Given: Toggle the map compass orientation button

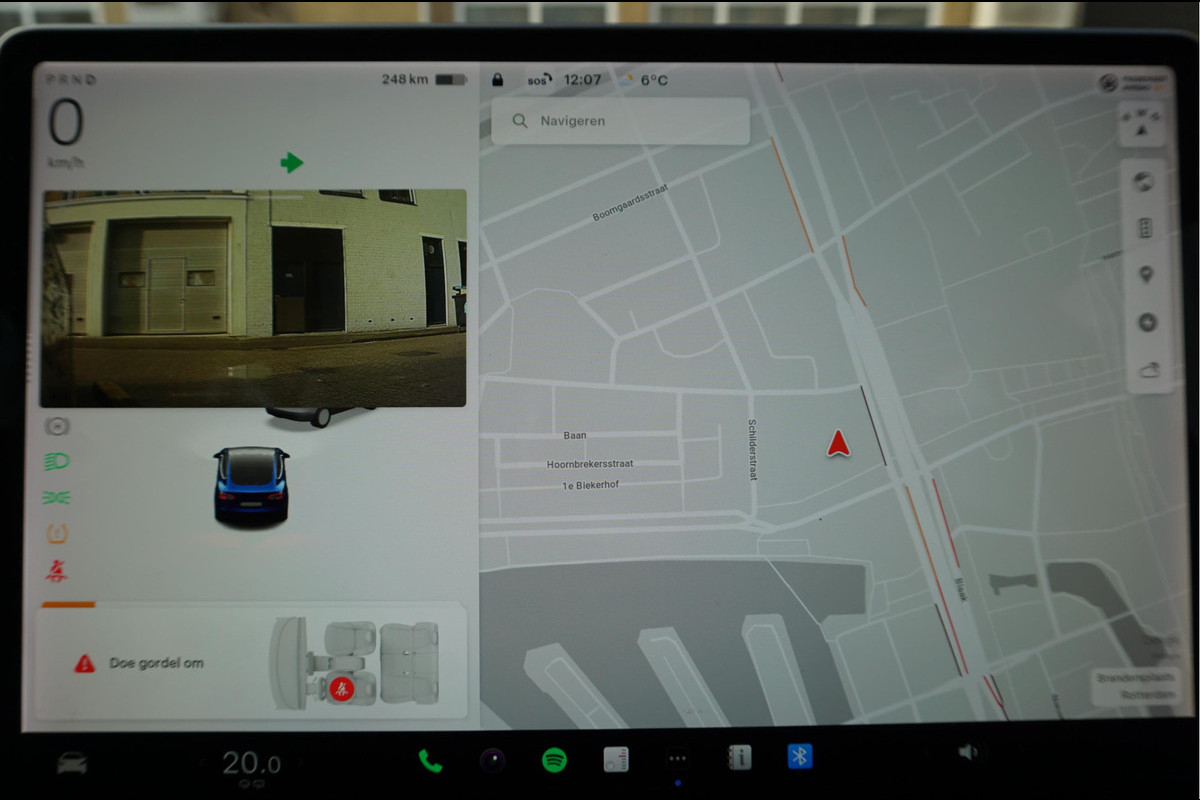Looking at the screenshot, I should click(1145, 124).
